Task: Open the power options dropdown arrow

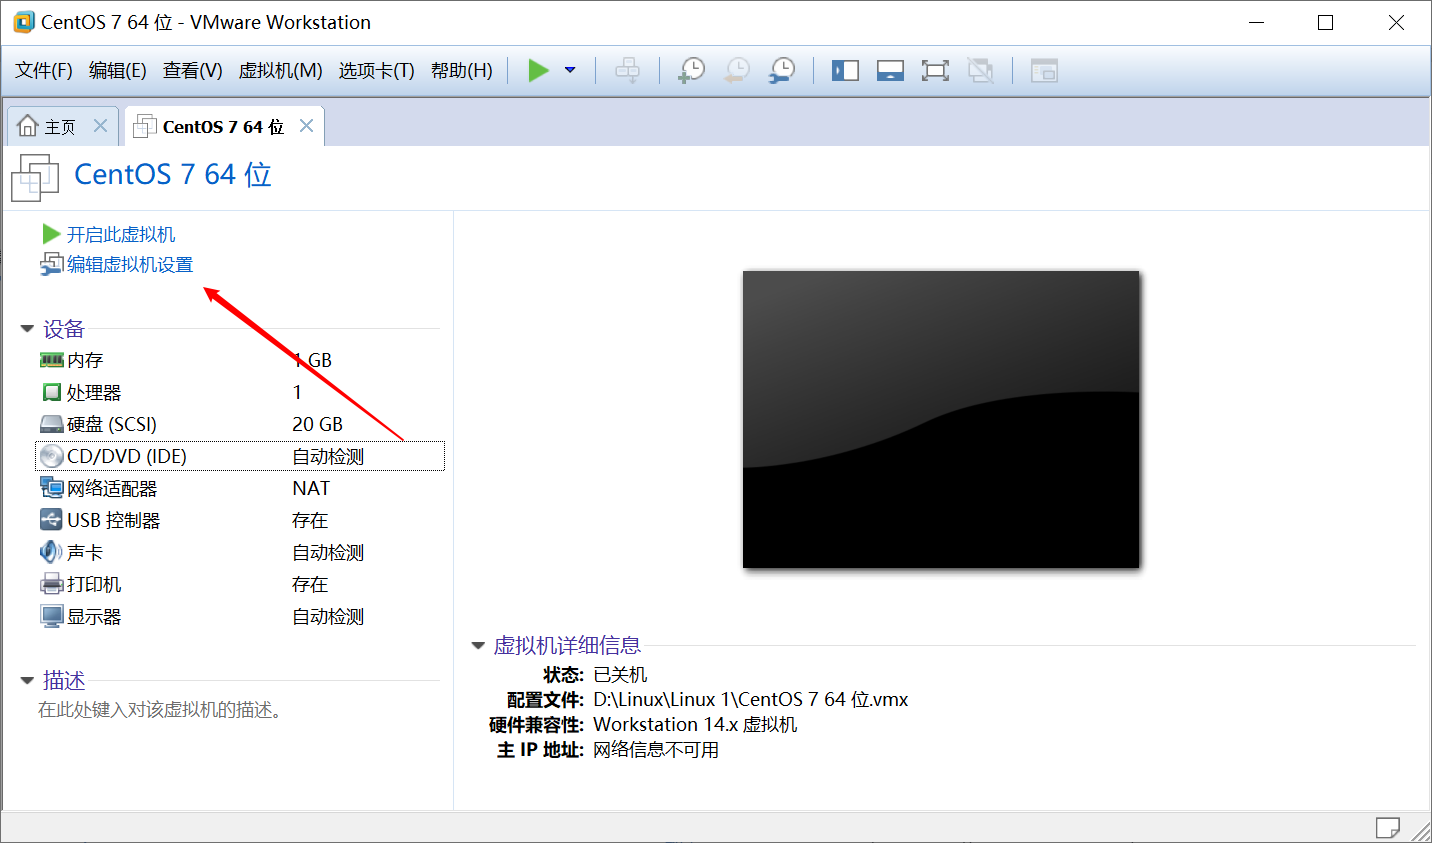Action: pyautogui.click(x=570, y=70)
